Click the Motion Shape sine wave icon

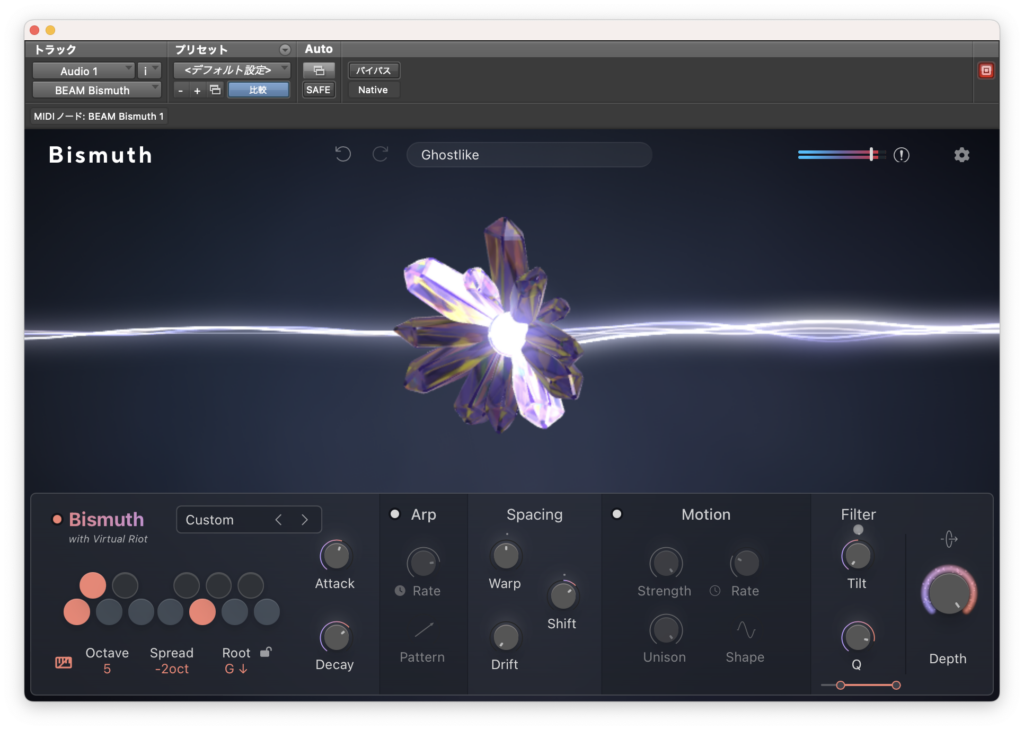click(x=746, y=630)
